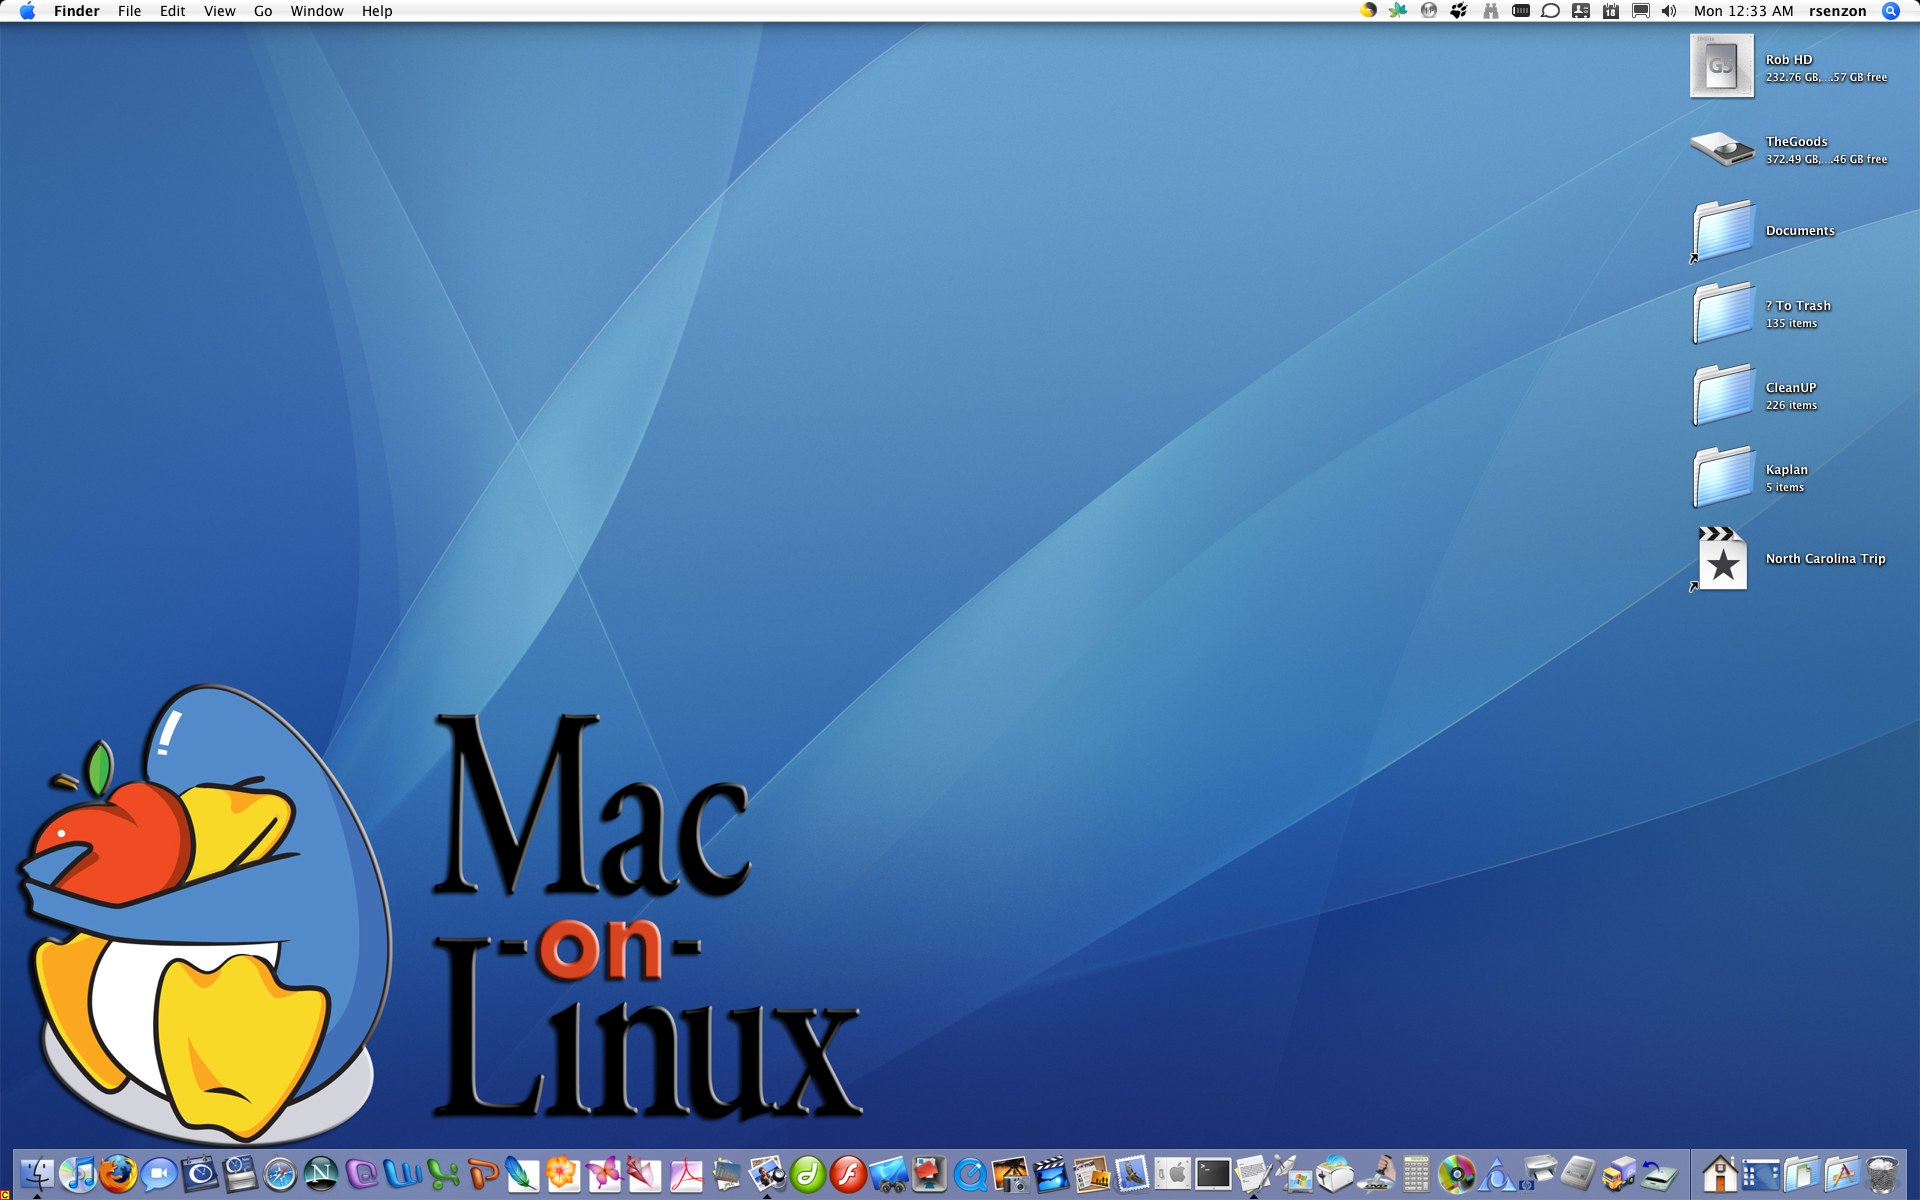This screenshot has height=1200, width=1920.
Task: Launch Microsoft Excel from the Dock
Action: pyautogui.click(x=442, y=1174)
